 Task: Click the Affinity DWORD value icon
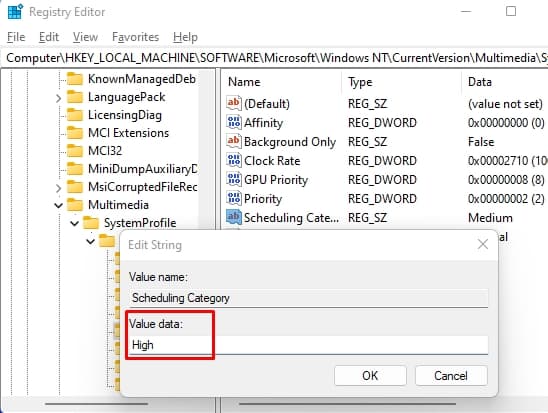pos(234,122)
